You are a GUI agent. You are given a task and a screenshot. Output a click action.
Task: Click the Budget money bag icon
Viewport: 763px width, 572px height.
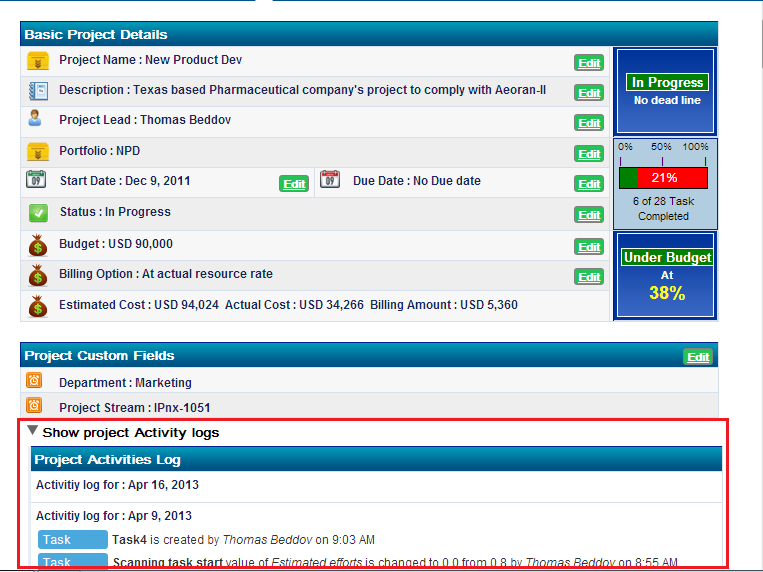click(x=38, y=245)
